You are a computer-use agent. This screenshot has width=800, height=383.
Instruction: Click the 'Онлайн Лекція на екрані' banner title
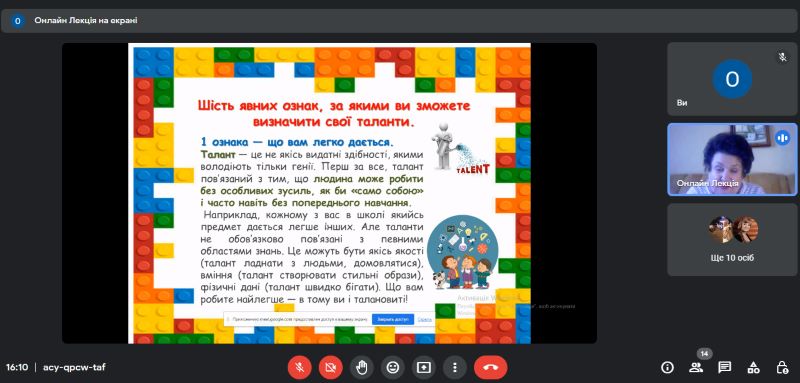point(86,20)
